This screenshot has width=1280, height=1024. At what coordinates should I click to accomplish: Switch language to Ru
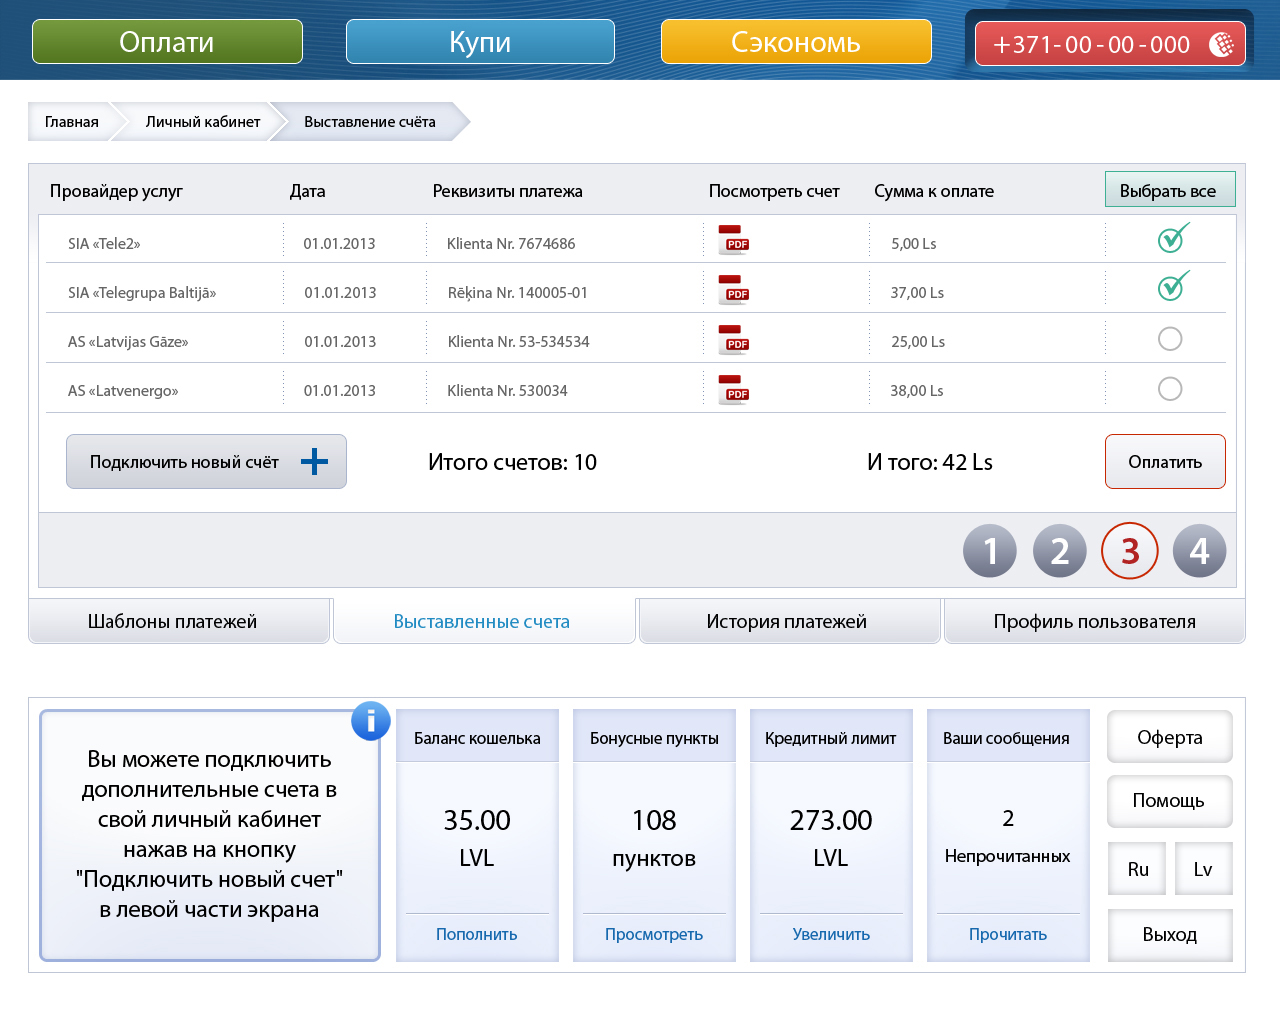pyautogui.click(x=1138, y=869)
